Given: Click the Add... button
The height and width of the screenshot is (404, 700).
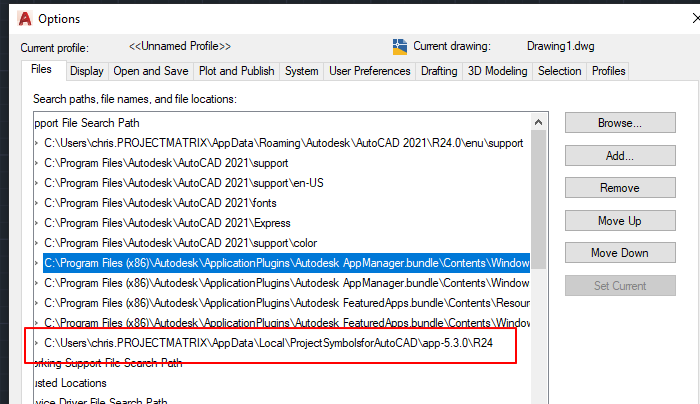Looking at the screenshot, I should coord(620,155).
